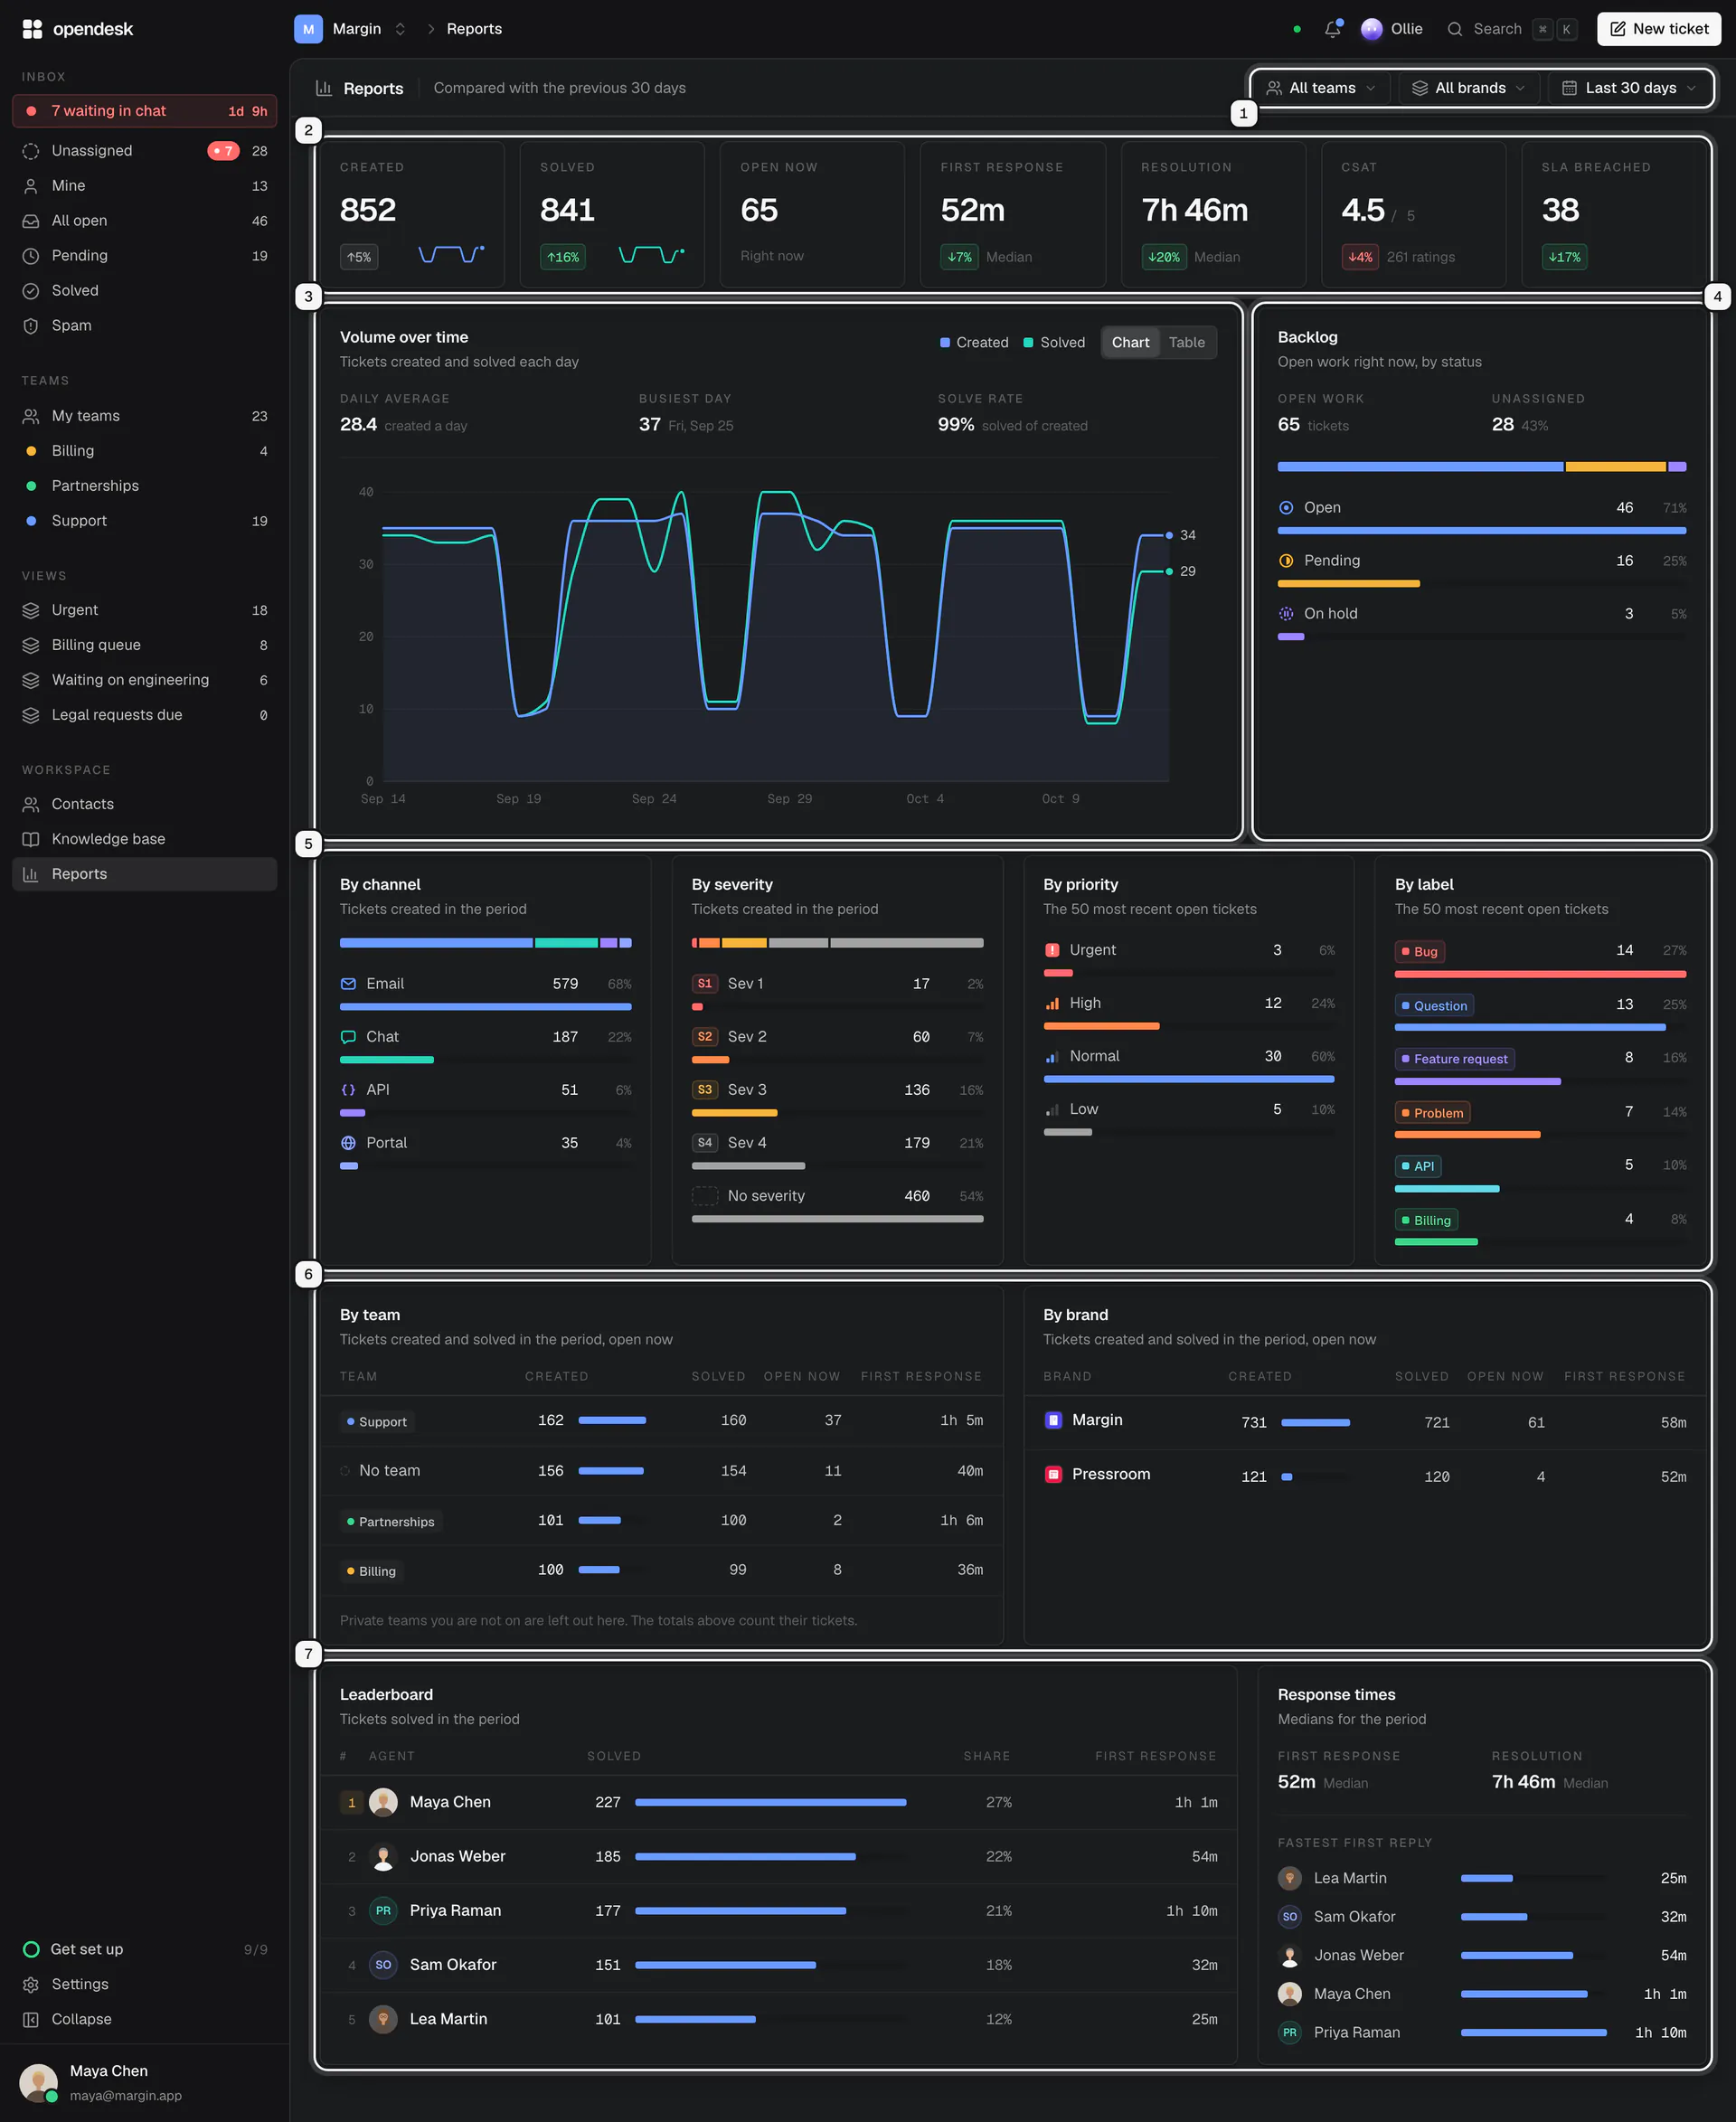Toggle the Created series legend

tap(974, 342)
